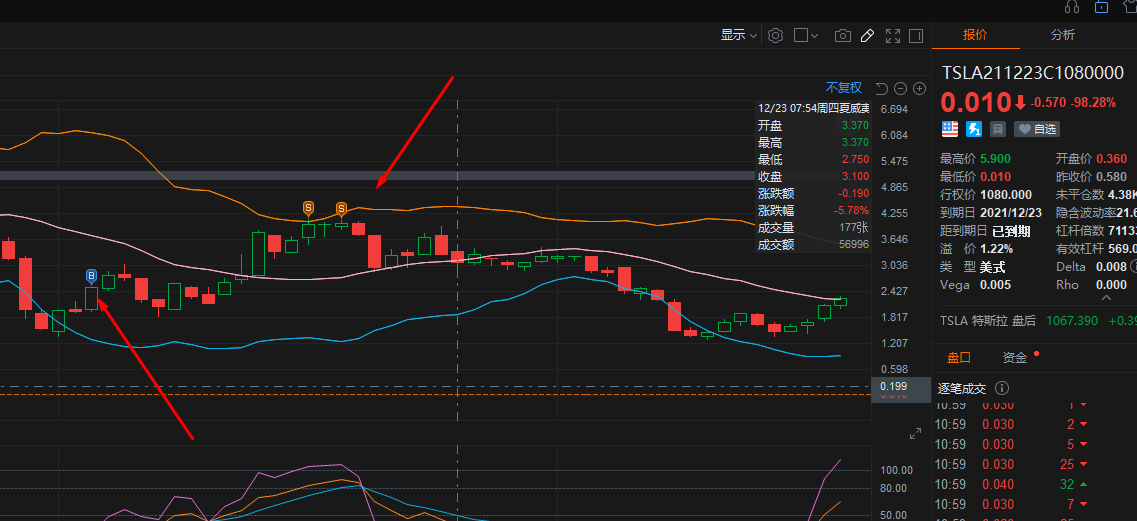Open the chart layout square dropdown
Screen dimensions: 1137x521
[806, 35]
